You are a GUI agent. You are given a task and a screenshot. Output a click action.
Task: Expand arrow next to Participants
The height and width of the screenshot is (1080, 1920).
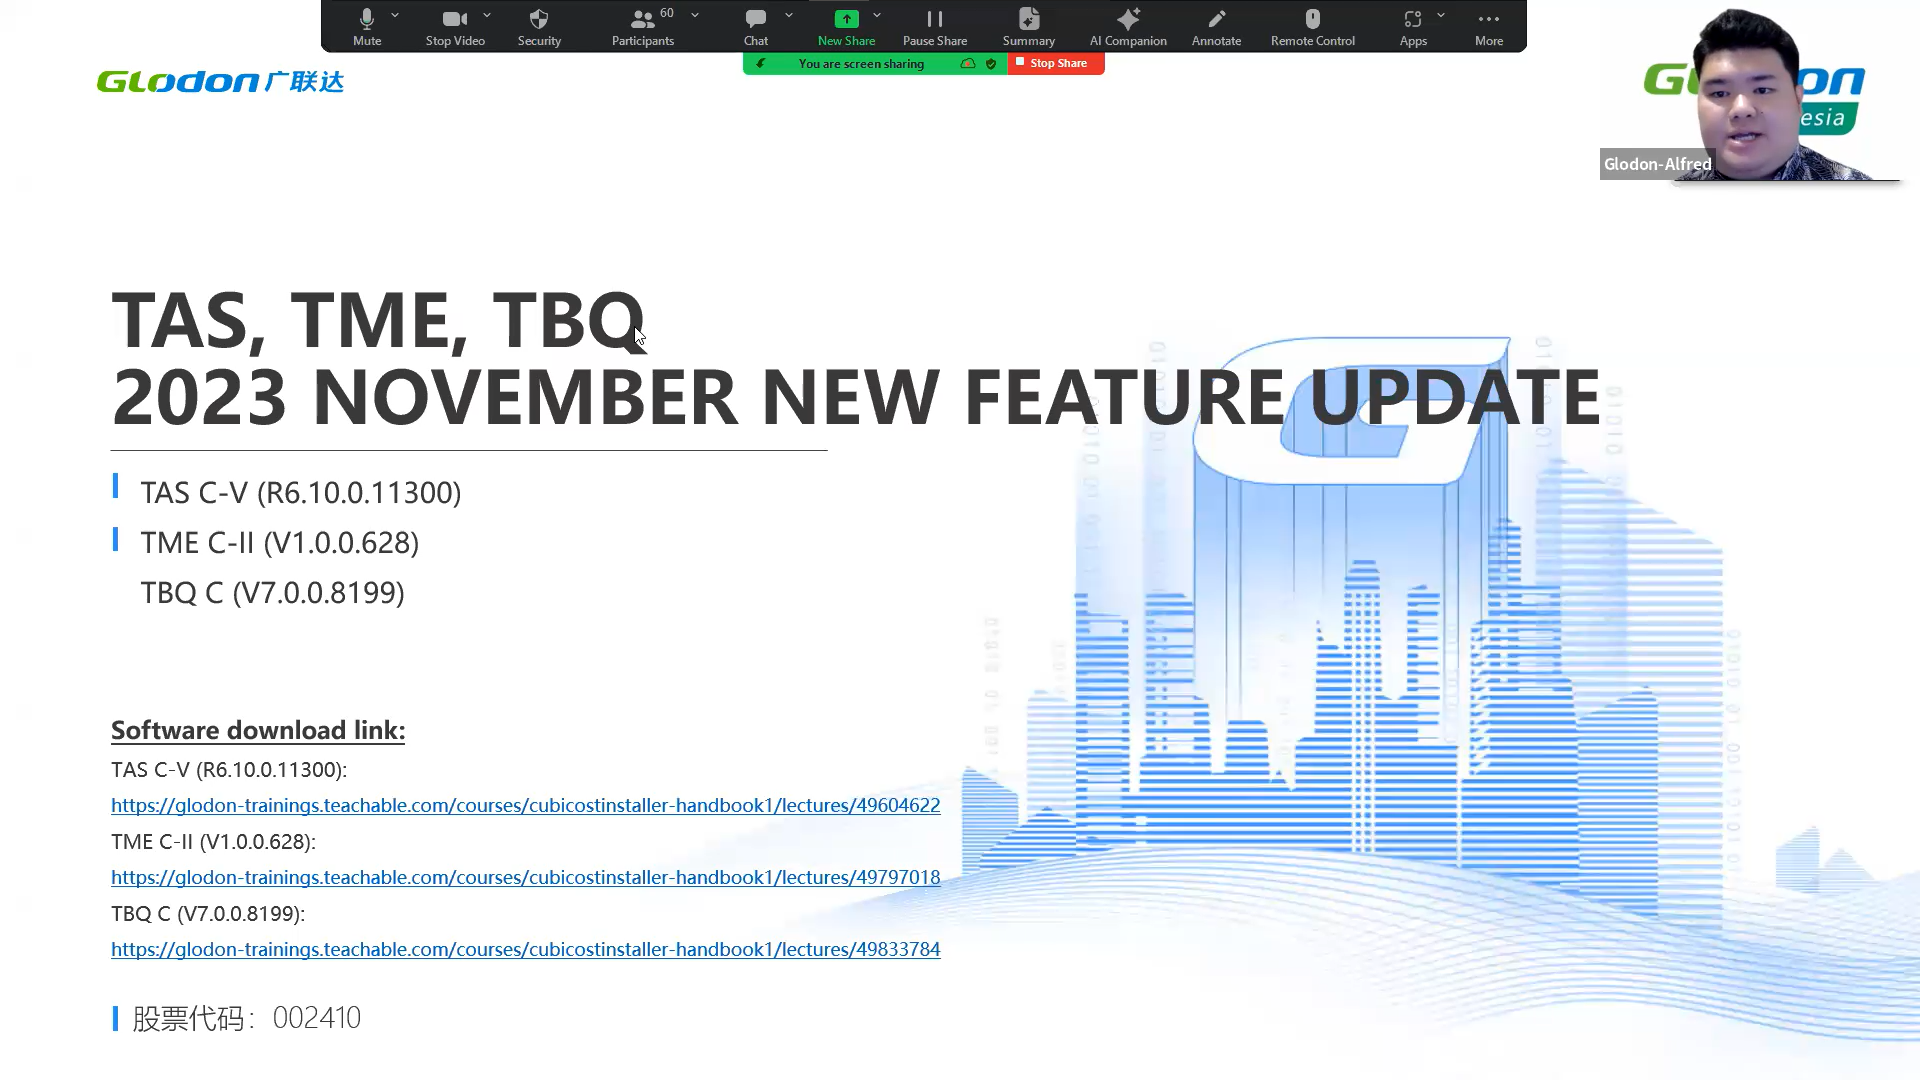tap(695, 15)
